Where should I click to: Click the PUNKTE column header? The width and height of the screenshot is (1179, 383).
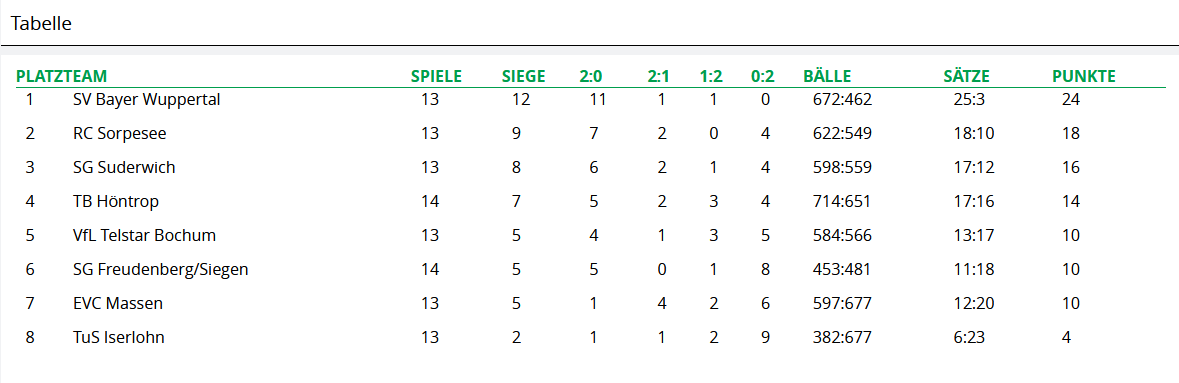(1084, 76)
